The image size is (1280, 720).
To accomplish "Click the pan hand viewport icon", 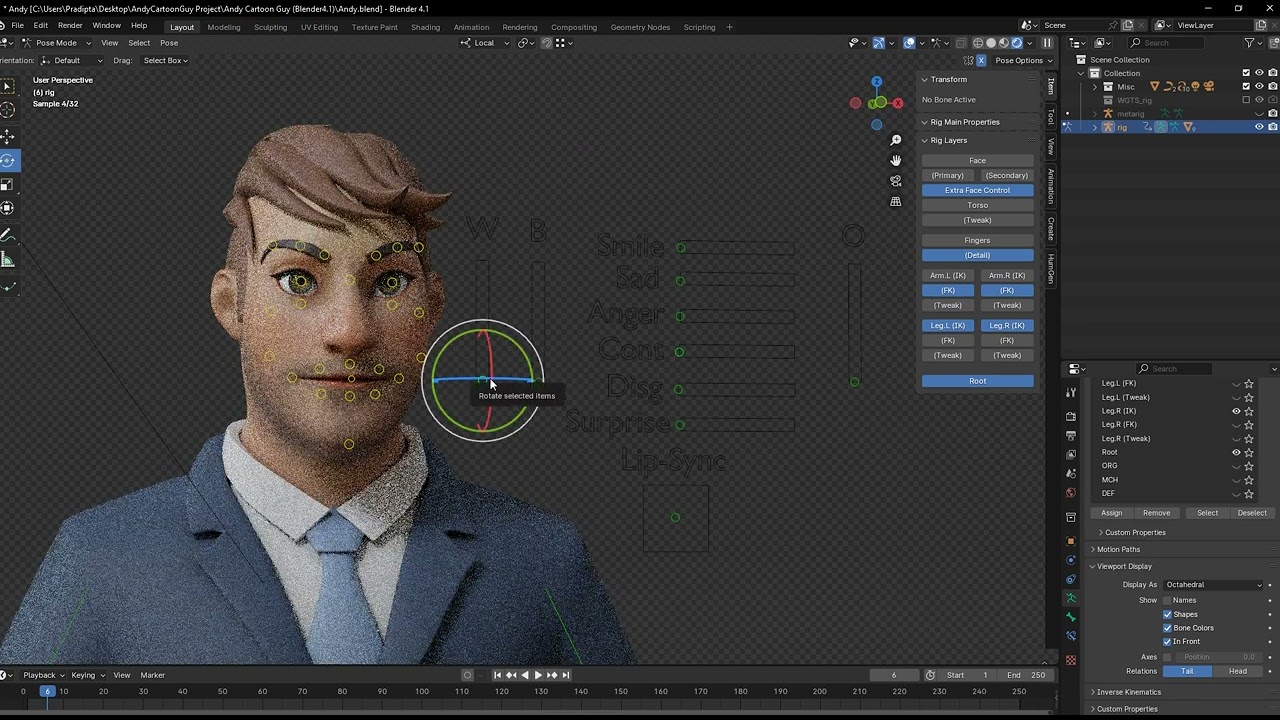I will [896, 160].
